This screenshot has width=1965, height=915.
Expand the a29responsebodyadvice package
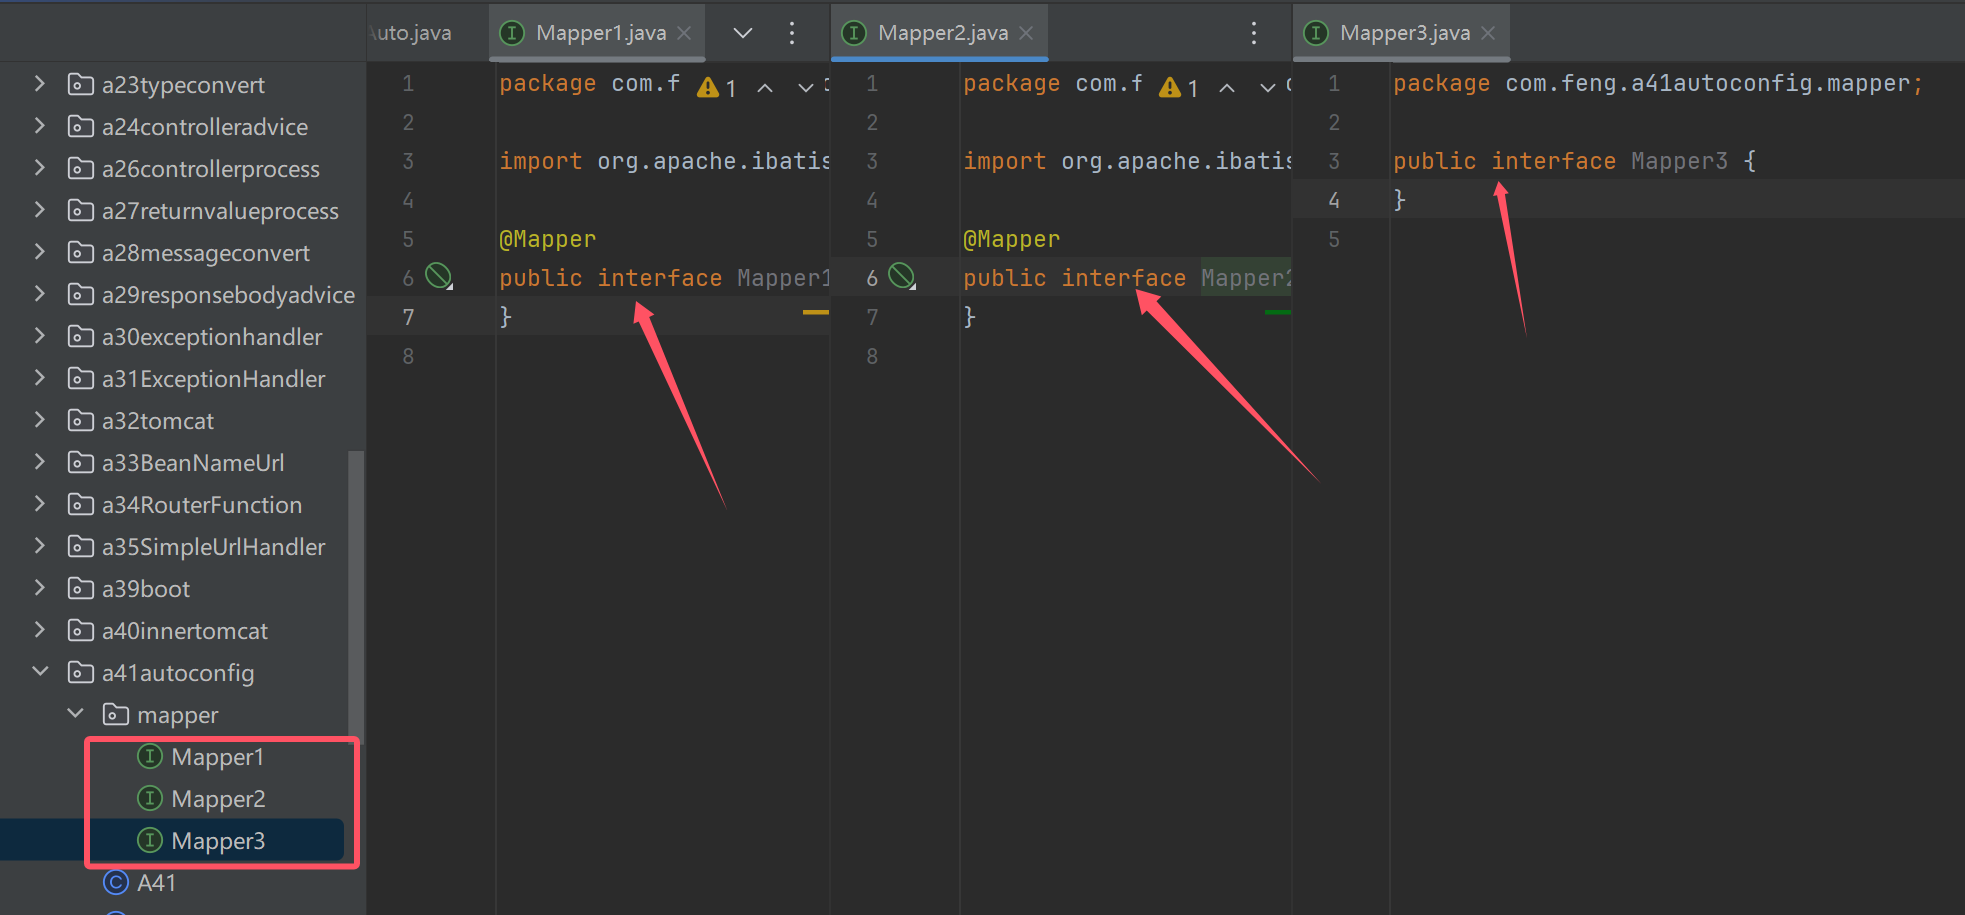[x=40, y=294]
